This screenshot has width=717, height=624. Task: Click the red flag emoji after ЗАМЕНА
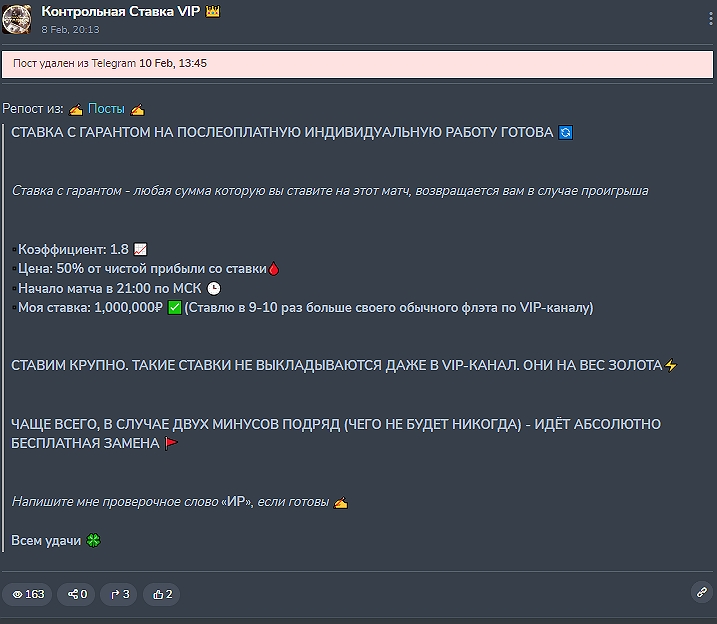pyautogui.click(x=171, y=443)
